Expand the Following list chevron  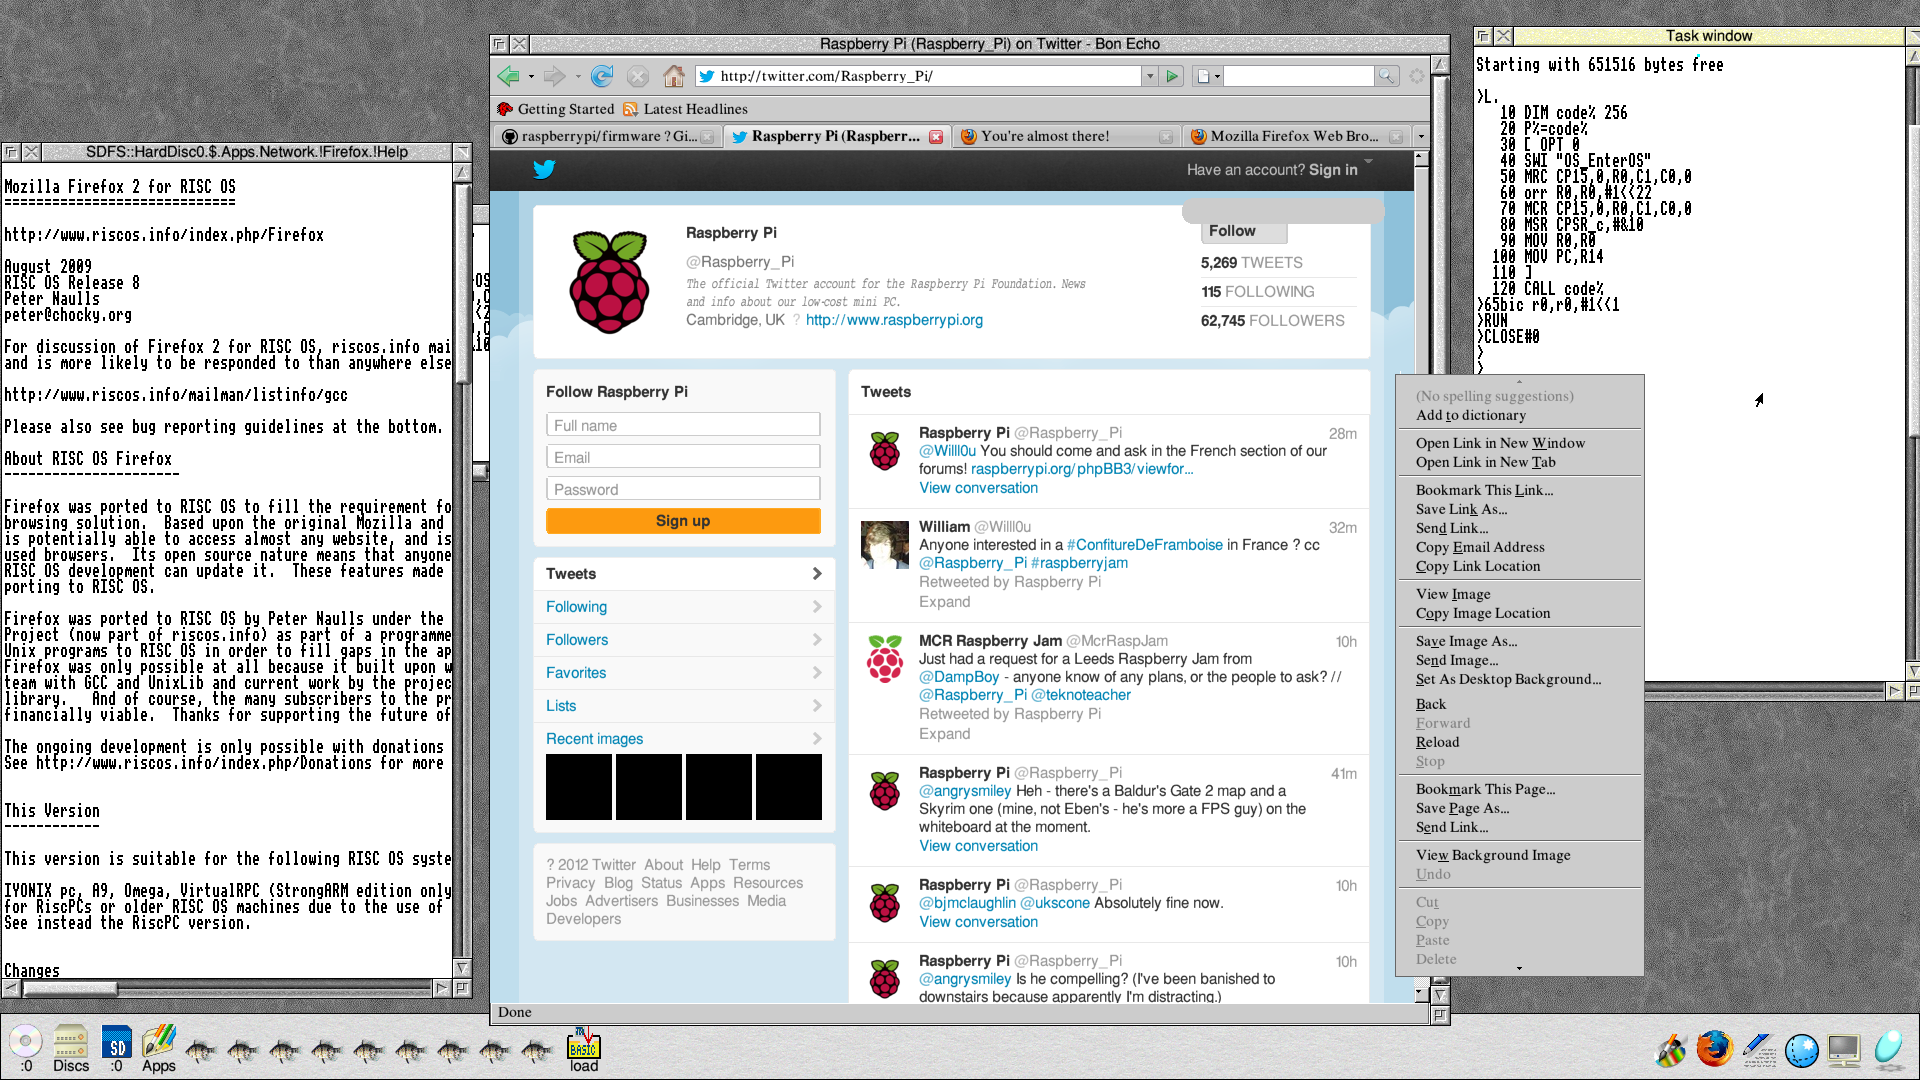click(x=817, y=607)
